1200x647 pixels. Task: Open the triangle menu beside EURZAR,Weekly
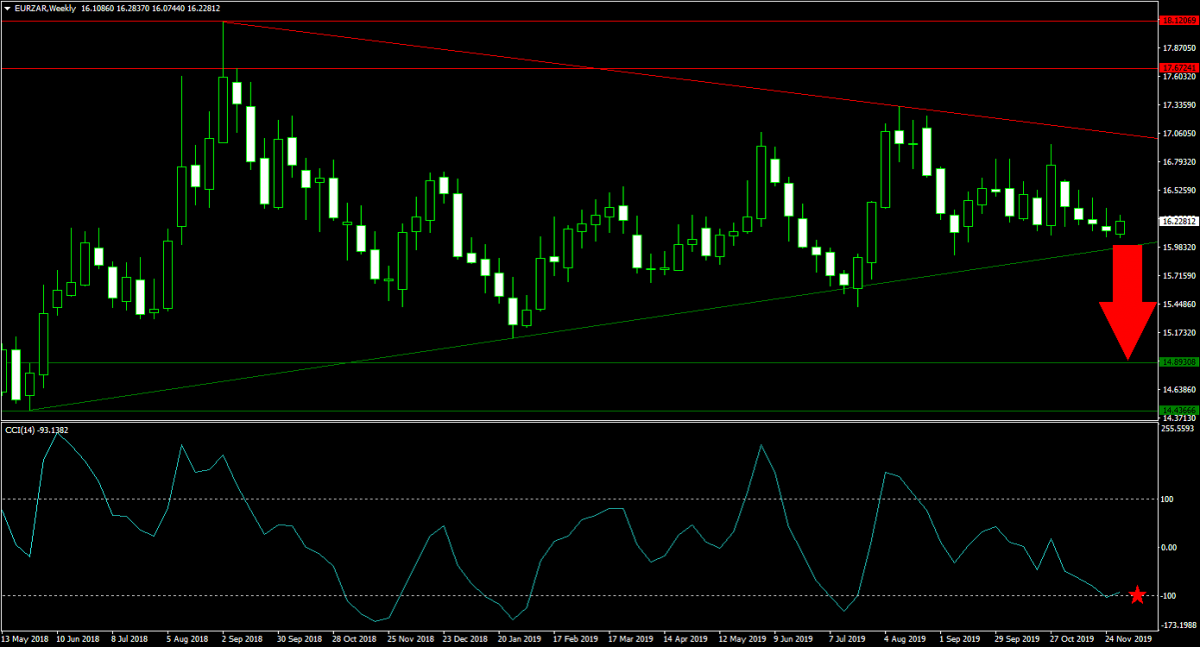click(x=7, y=7)
